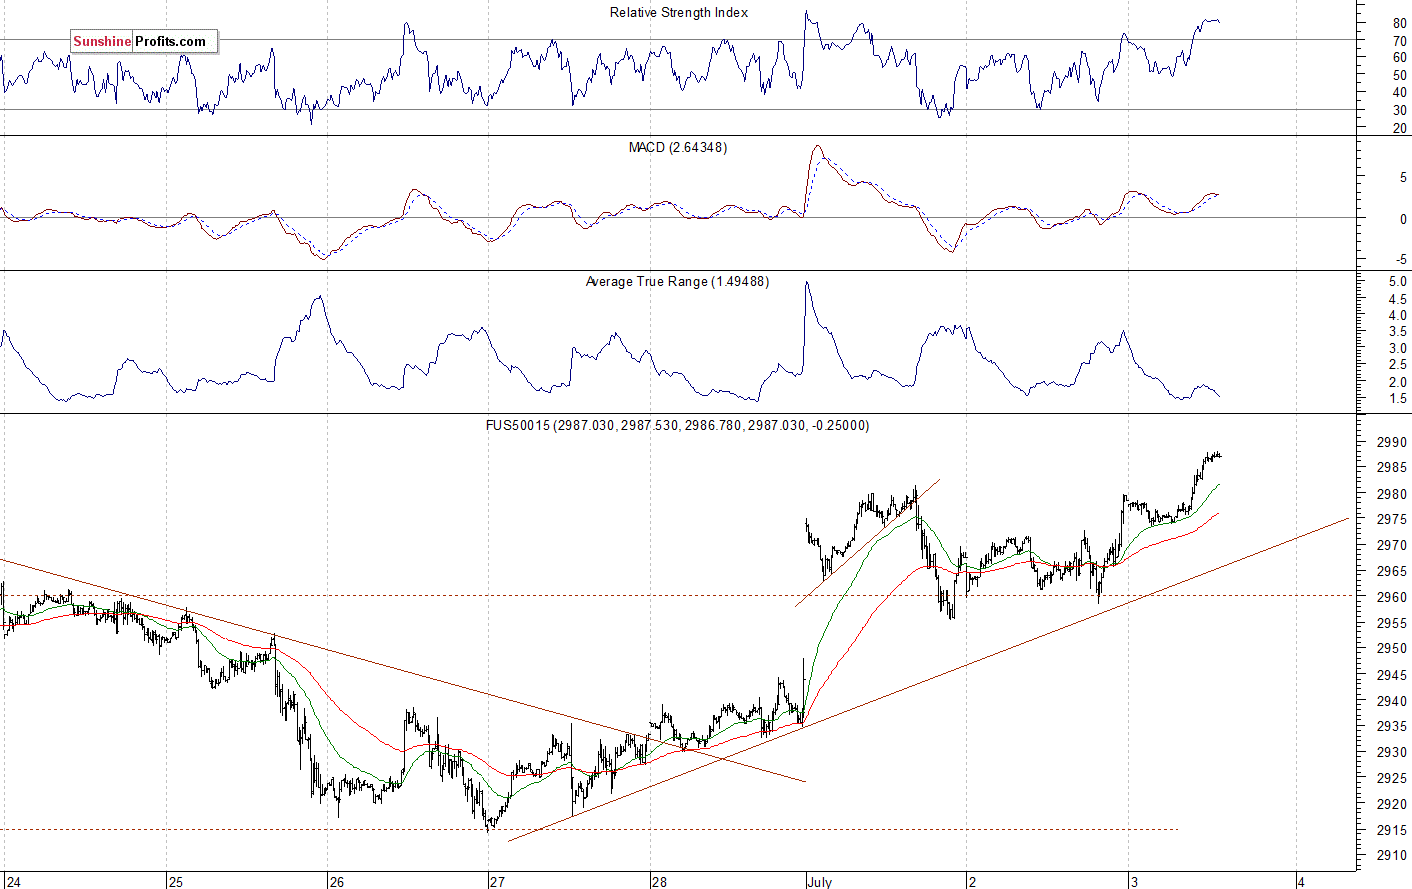Click price axis value 2980
Image resolution: width=1412 pixels, height=889 pixels.
click(x=1393, y=494)
